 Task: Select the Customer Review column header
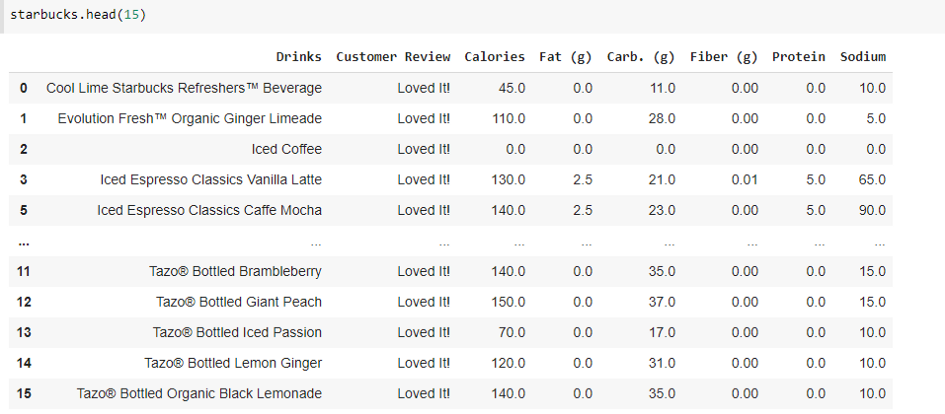[393, 57]
